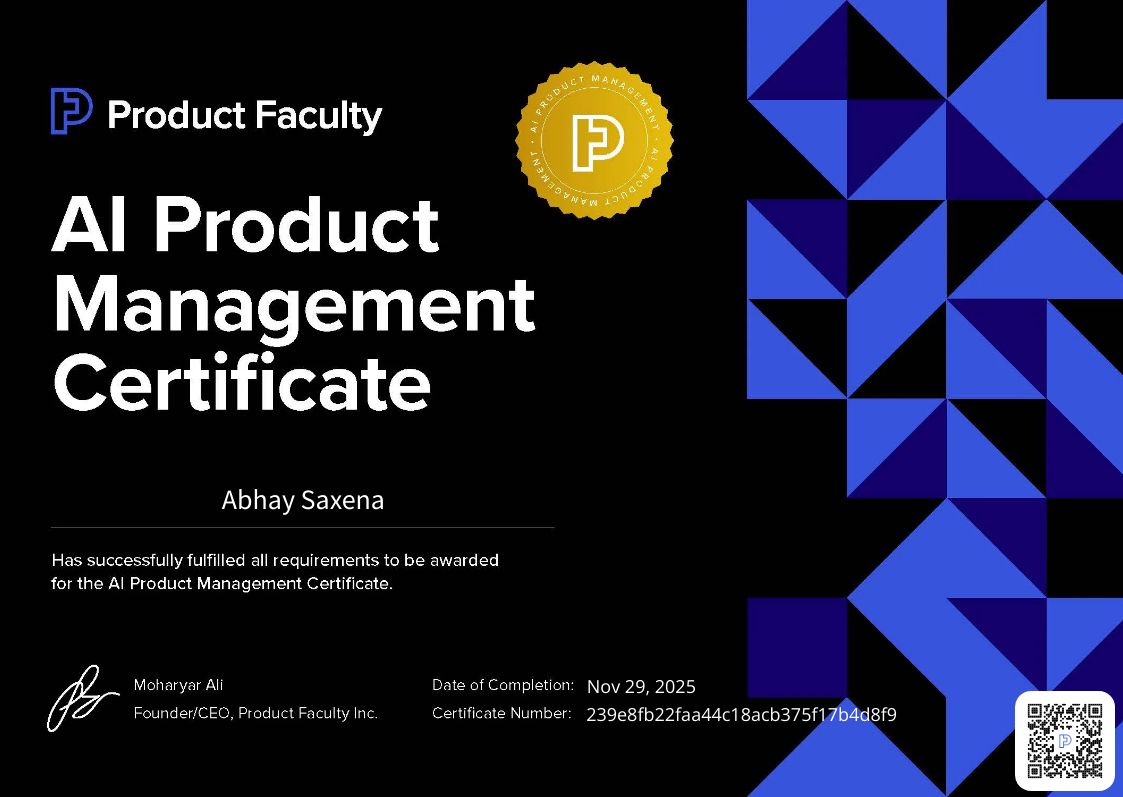The image size is (1123, 797).
Task: Click the date Nov 29, 2025
Action: 641,687
